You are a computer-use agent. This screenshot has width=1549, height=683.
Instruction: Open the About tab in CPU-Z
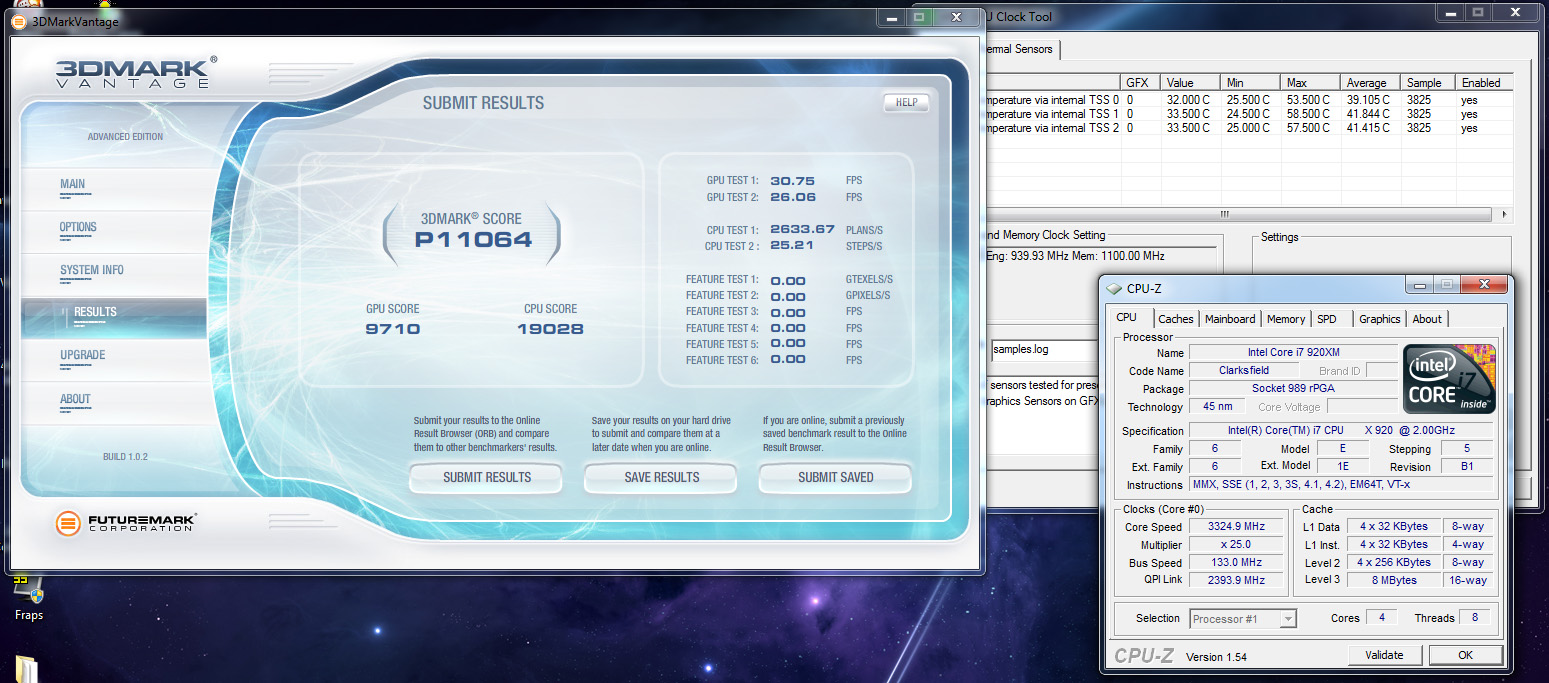(x=1427, y=319)
